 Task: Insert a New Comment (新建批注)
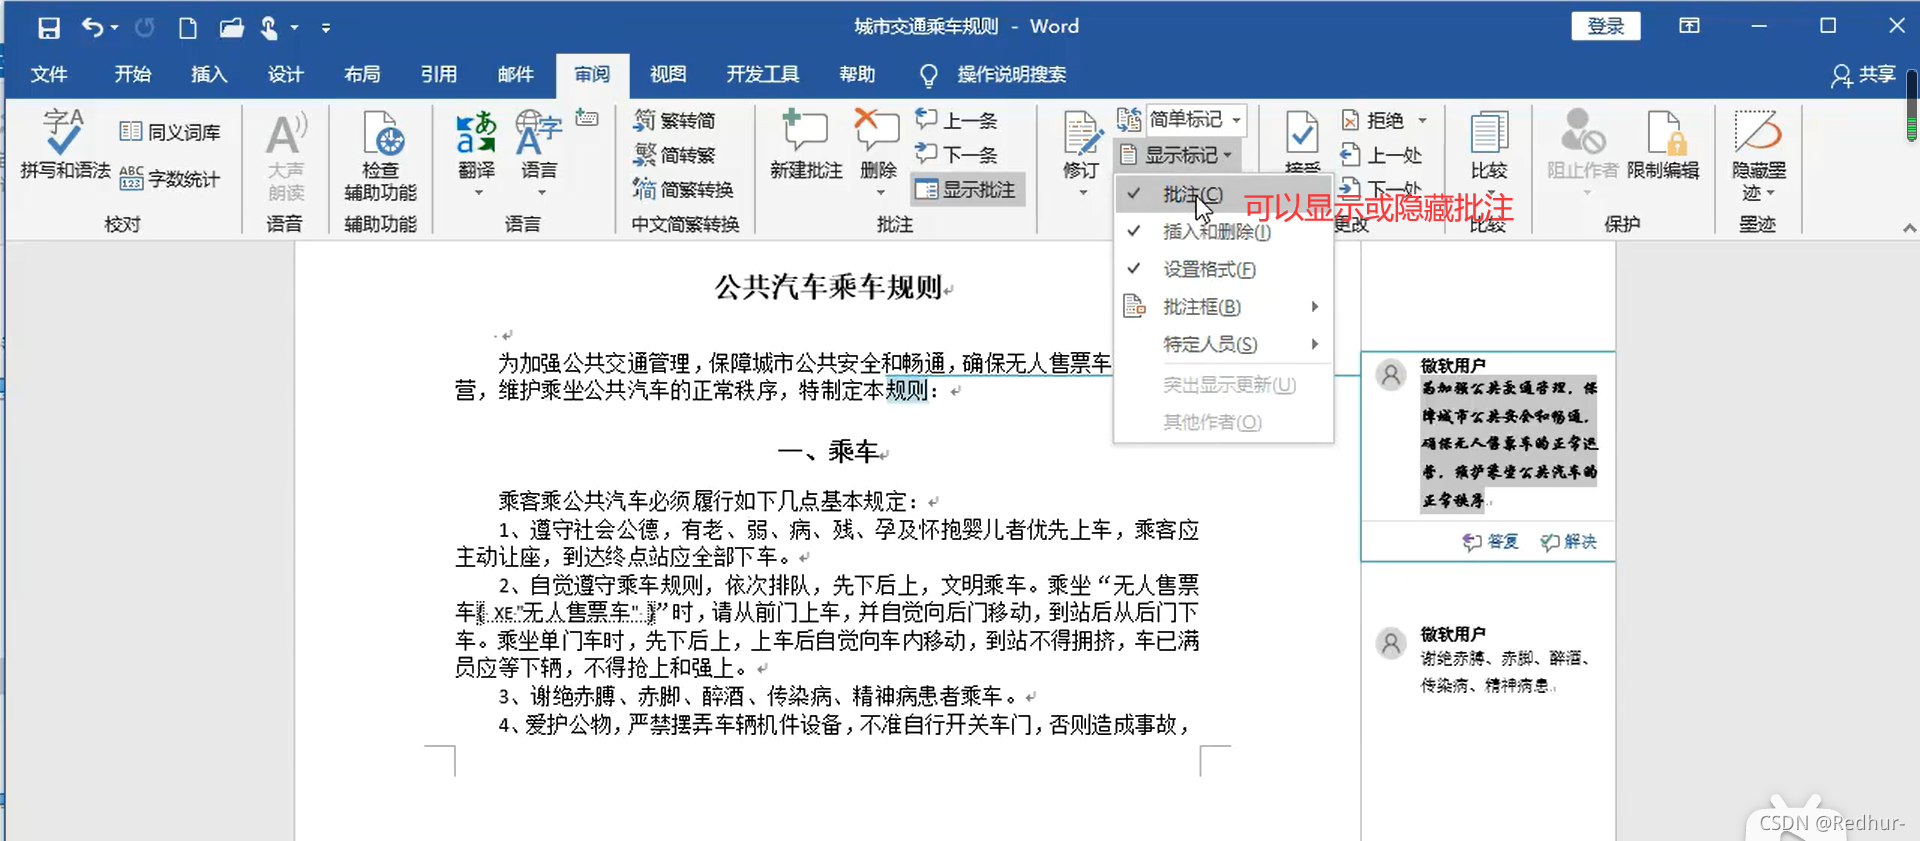coord(806,146)
